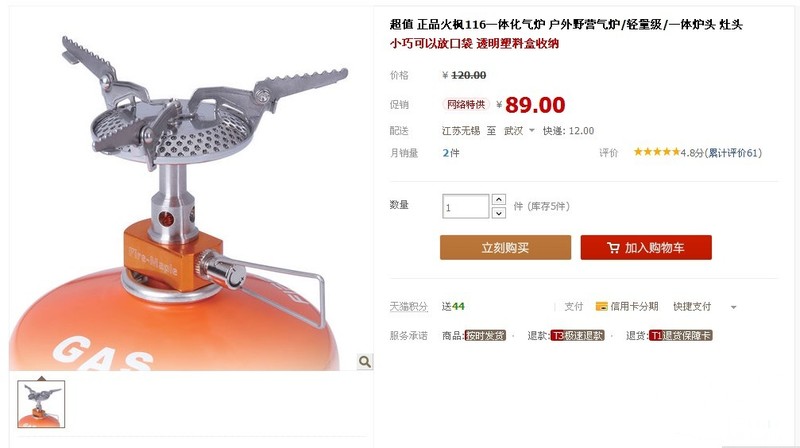Viewport: 800px width, 448px height.
Task: Expand the payment options arrow after 快捷支付
Action: pyautogui.click(x=733, y=307)
